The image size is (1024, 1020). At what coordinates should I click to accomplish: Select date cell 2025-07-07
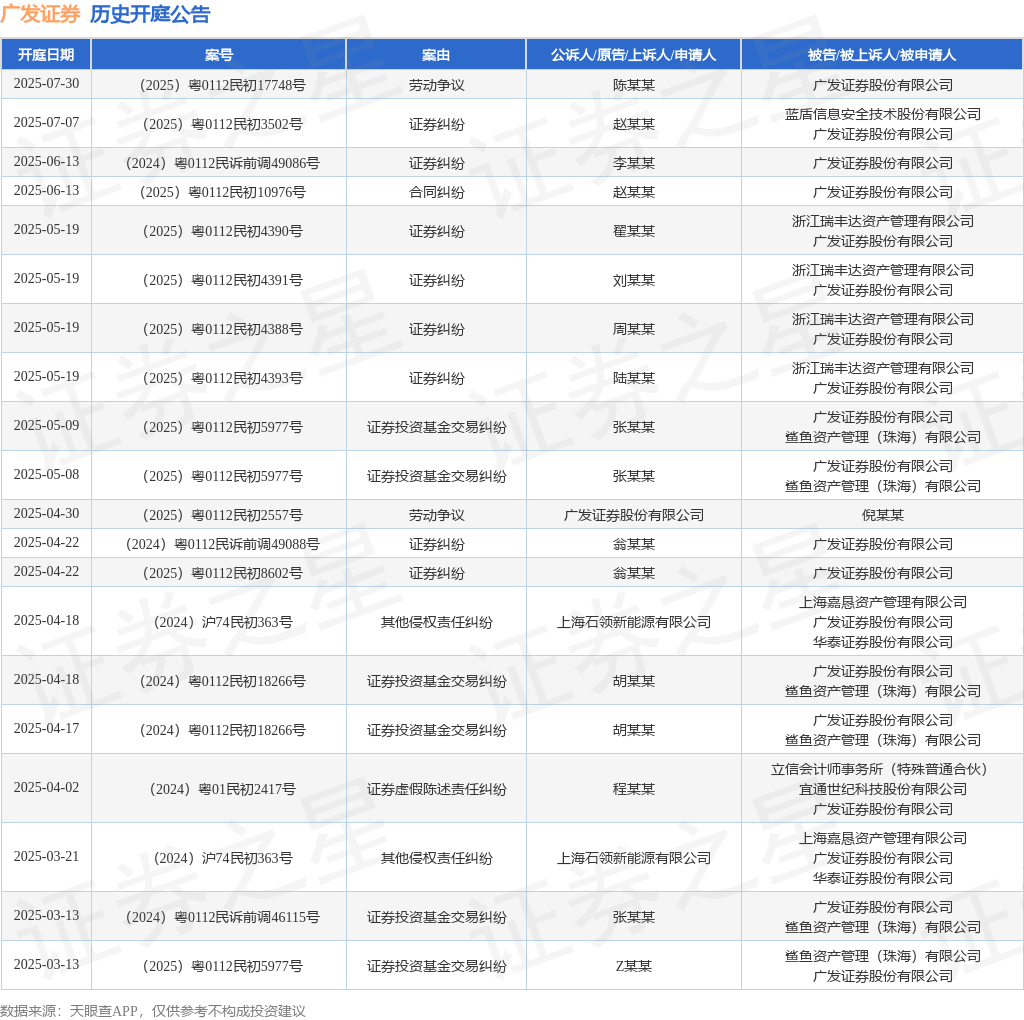(46, 123)
